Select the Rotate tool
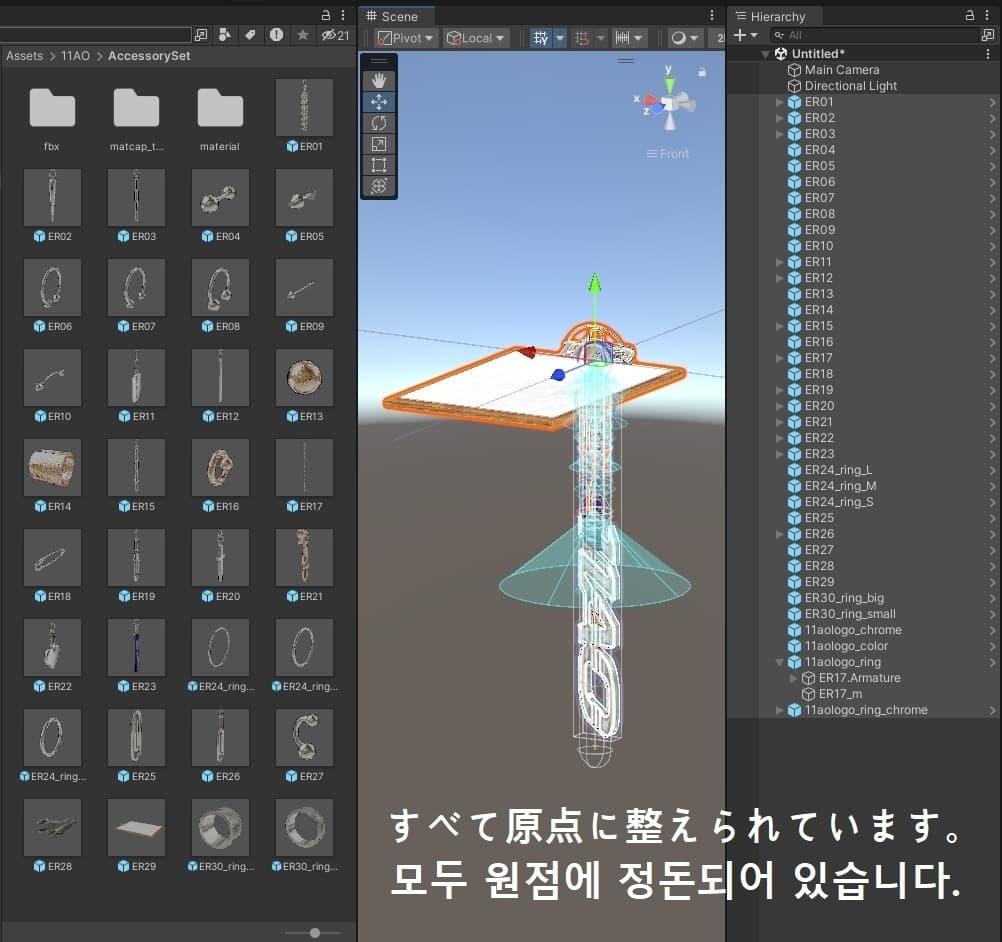Screen dimensions: 1002x942 [379, 123]
